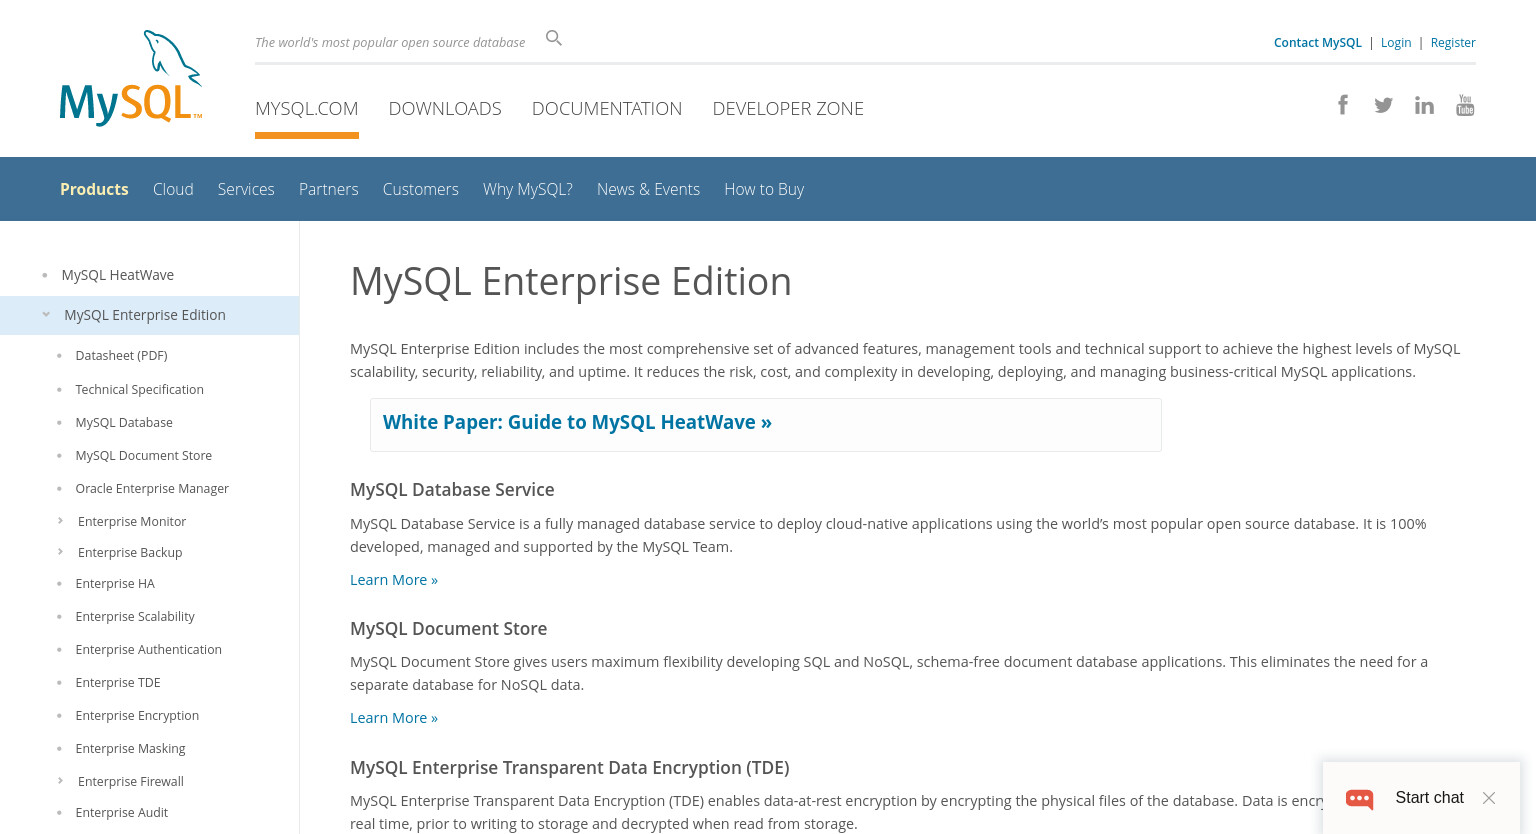
Task: Click the MySQL Document Store section heading
Action: point(448,628)
